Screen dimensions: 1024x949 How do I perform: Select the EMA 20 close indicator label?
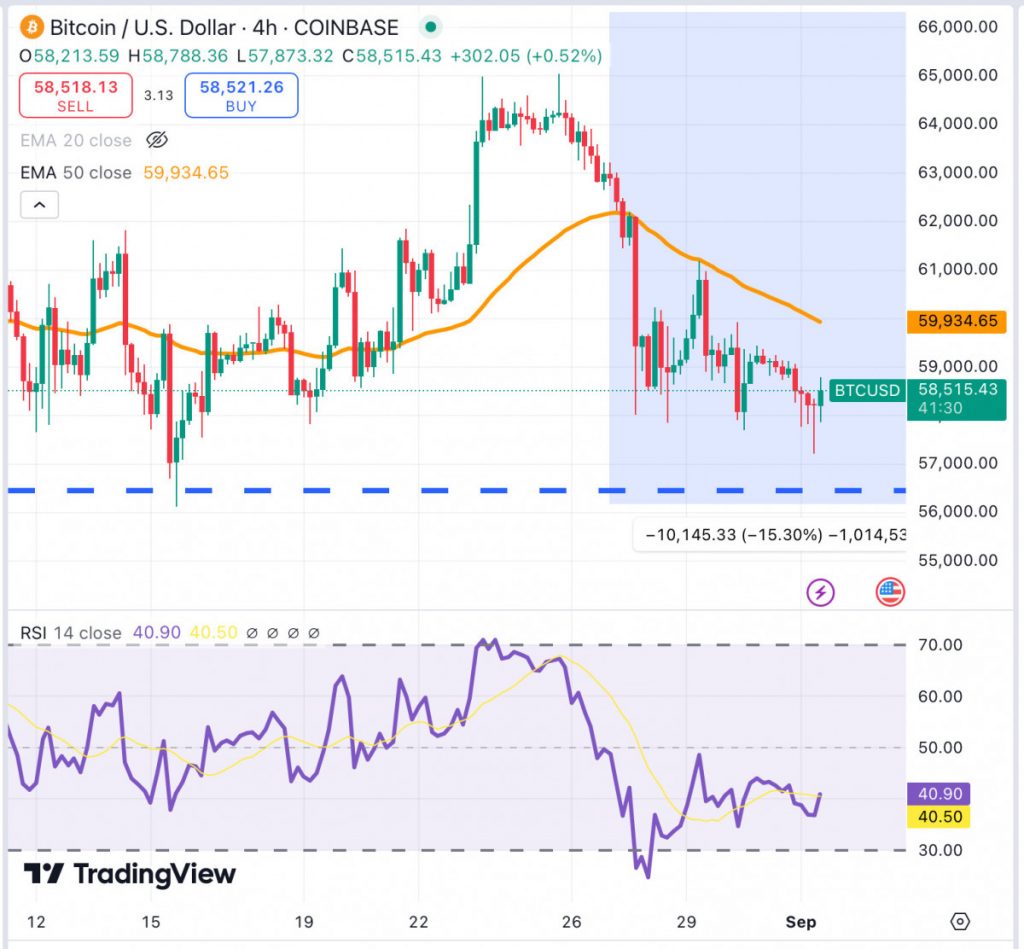click(x=76, y=140)
